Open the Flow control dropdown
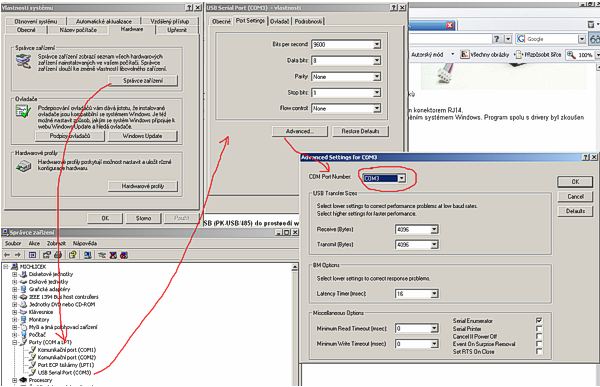 tap(377, 109)
